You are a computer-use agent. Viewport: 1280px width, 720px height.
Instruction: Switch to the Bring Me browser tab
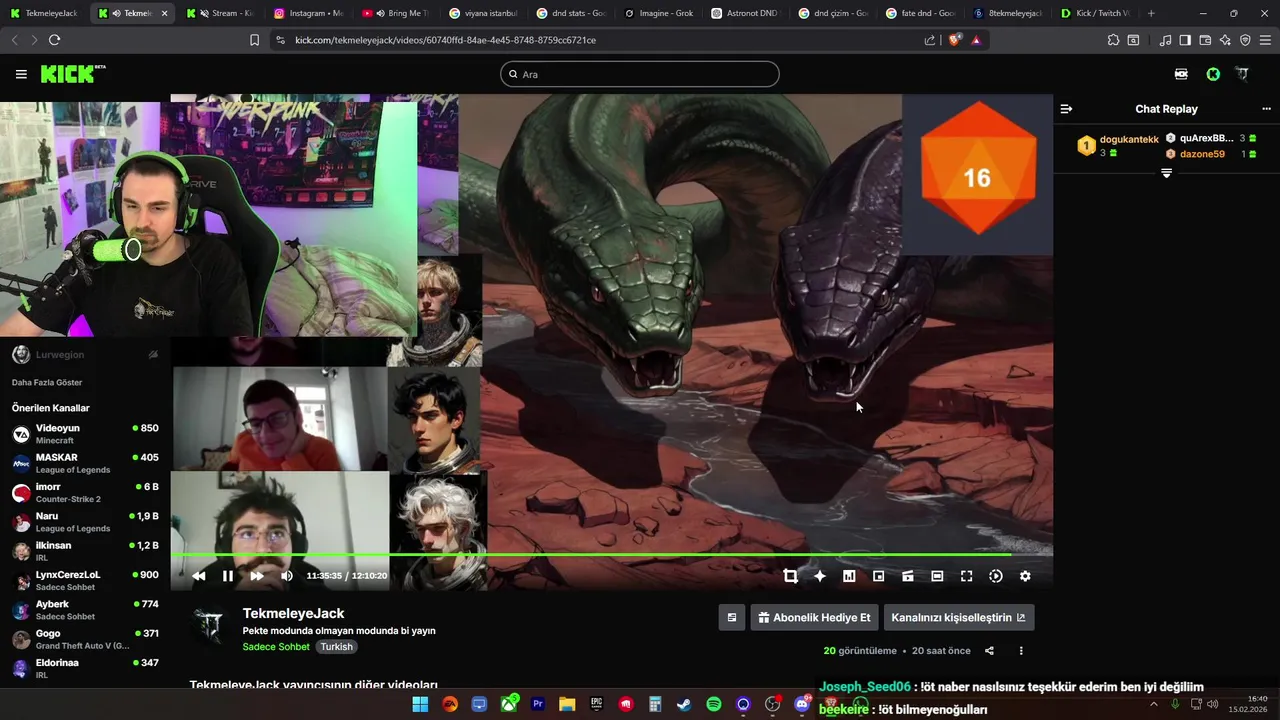396,13
